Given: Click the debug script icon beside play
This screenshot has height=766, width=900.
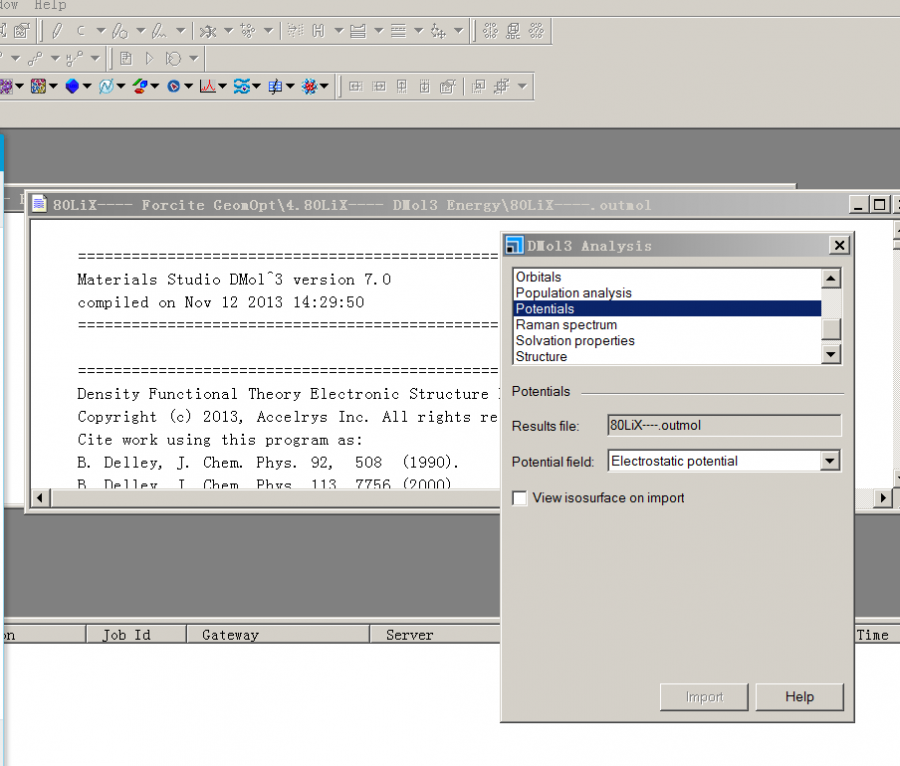Looking at the screenshot, I should click(173, 58).
